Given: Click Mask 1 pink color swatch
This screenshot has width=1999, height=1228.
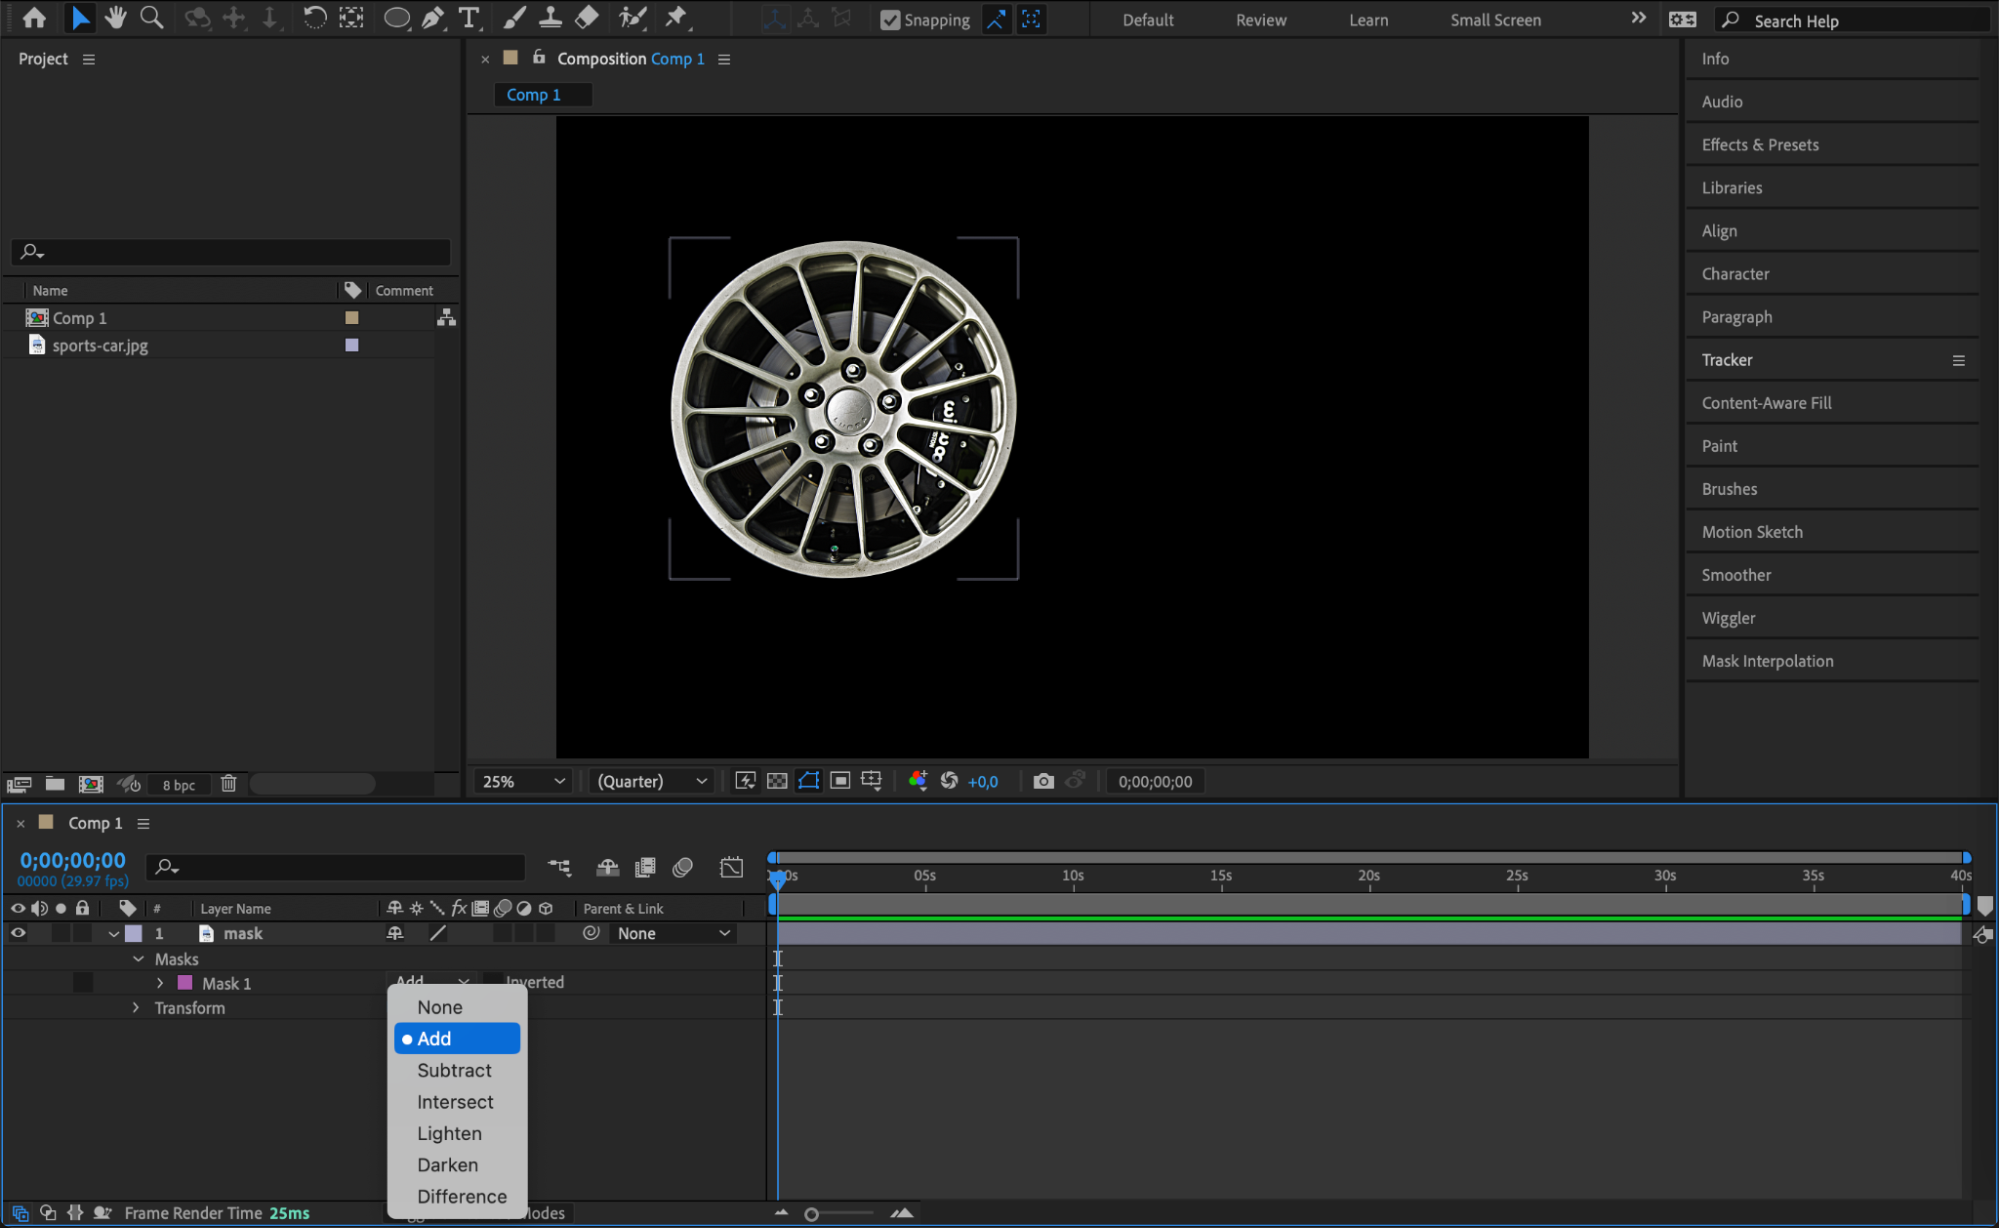Looking at the screenshot, I should click(x=185, y=983).
